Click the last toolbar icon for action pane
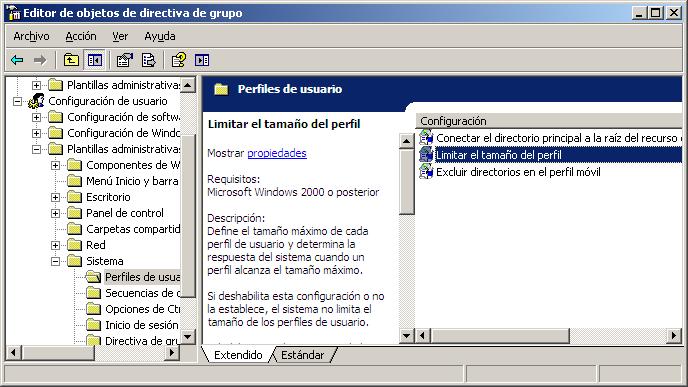This screenshot has width=688, height=387. point(202,60)
